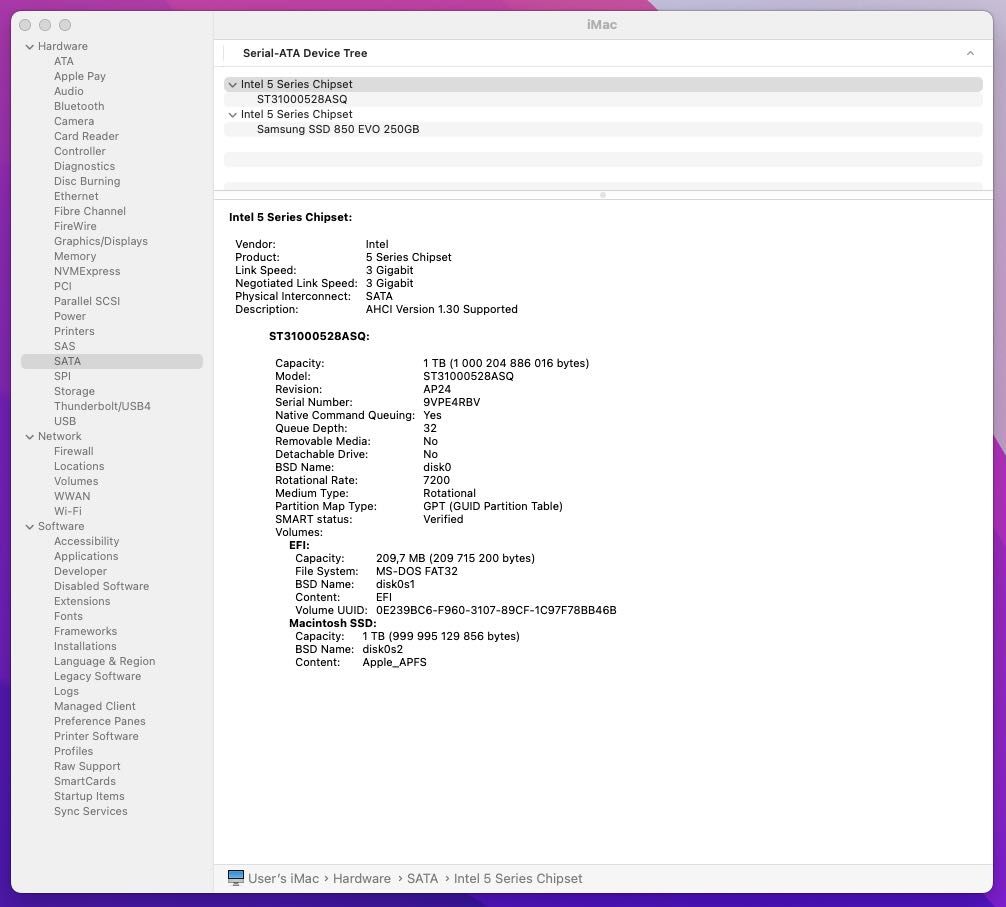Screen dimensions: 1006x907
Task: Select Bluetooth in the sidebar
Action: click(x=79, y=106)
